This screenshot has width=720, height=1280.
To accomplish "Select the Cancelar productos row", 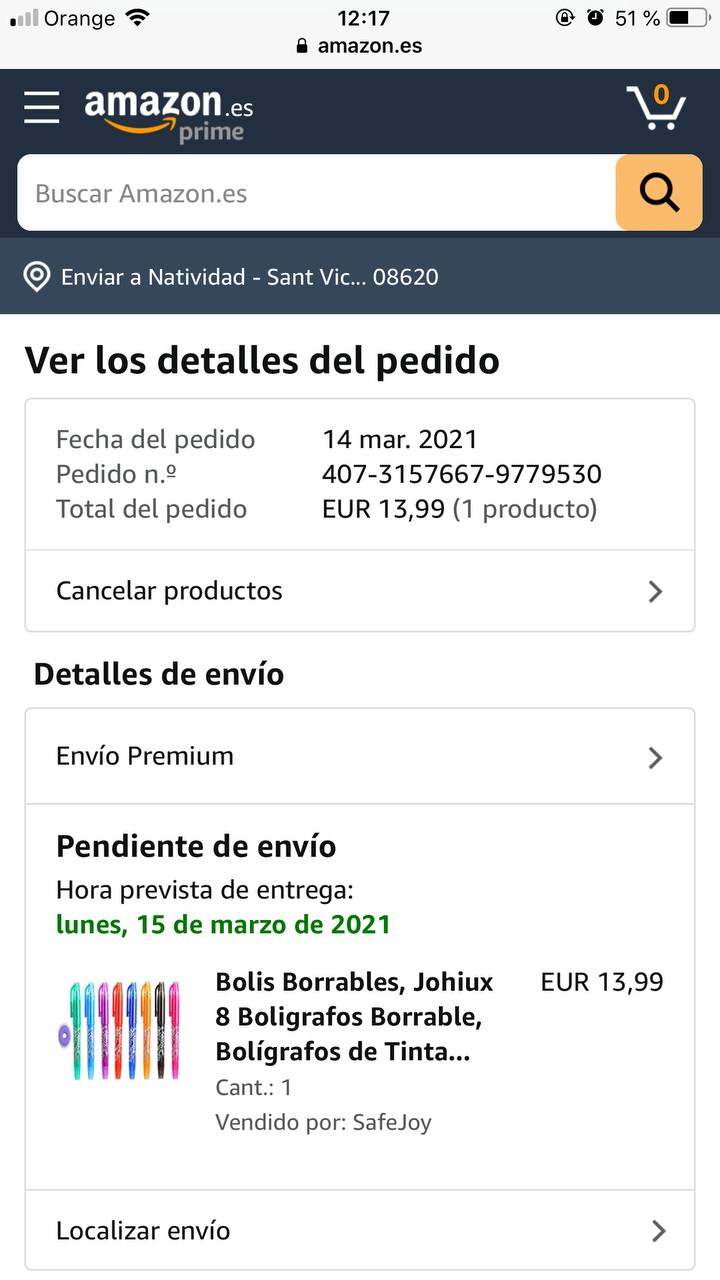I will point(360,591).
